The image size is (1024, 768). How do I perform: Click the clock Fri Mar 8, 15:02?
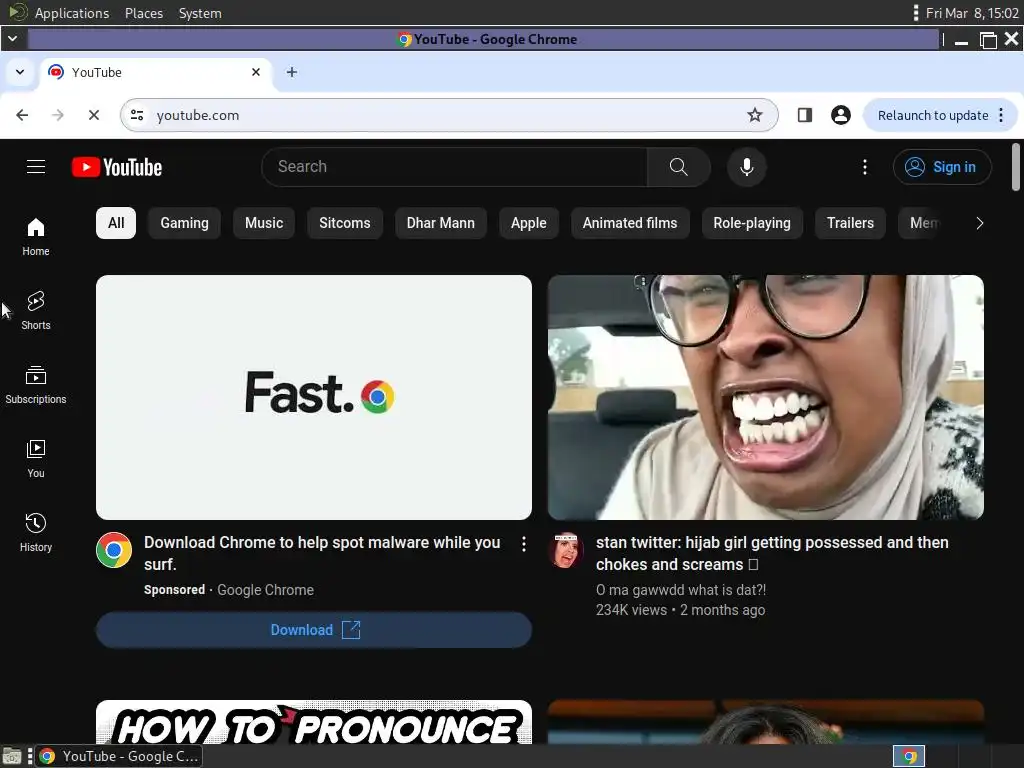click(972, 13)
